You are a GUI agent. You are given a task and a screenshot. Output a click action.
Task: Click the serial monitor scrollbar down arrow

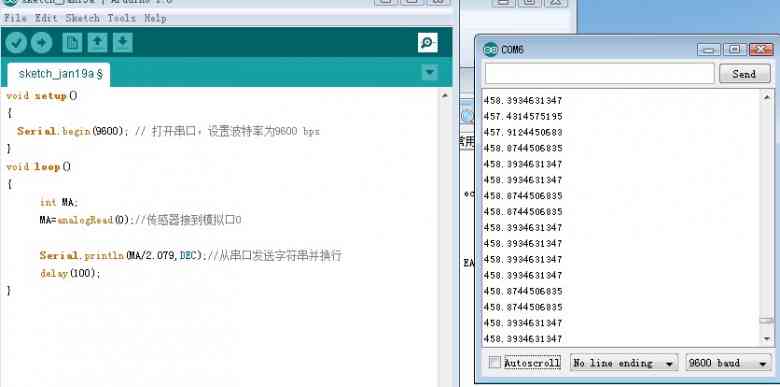(767, 339)
